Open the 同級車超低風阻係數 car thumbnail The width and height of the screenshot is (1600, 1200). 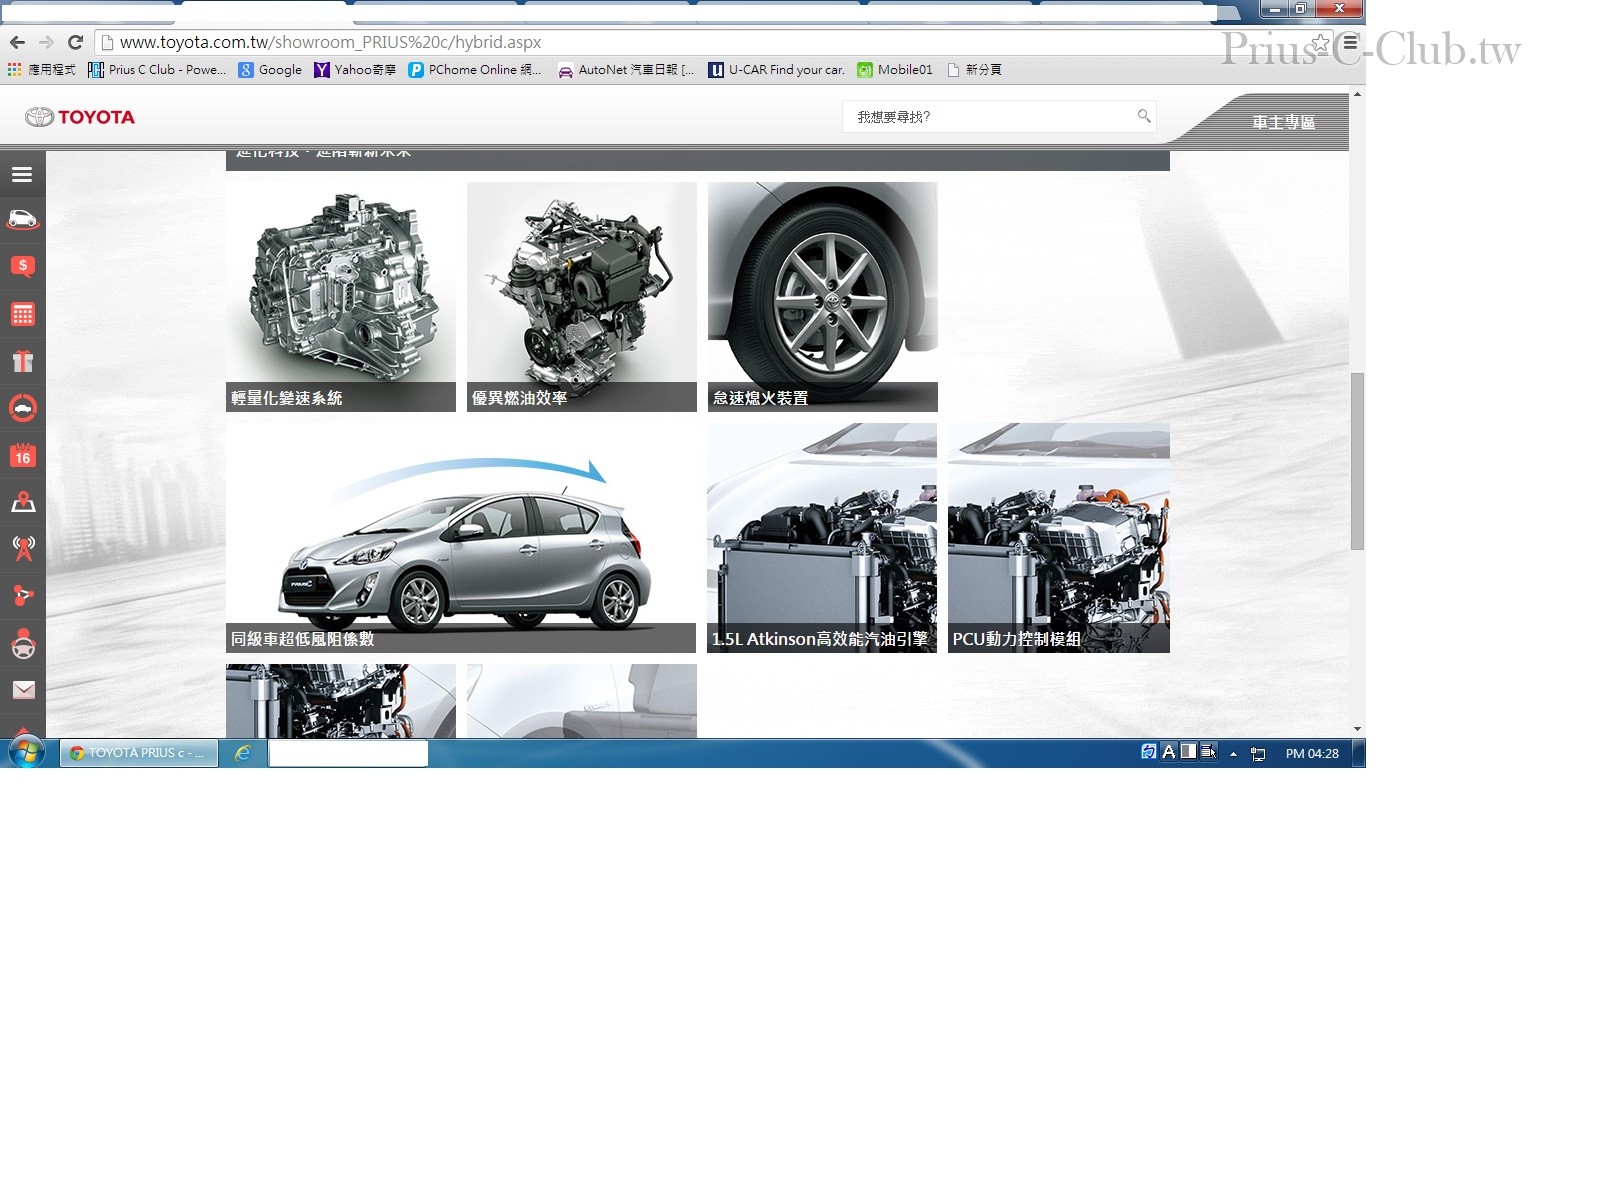pos(461,538)
